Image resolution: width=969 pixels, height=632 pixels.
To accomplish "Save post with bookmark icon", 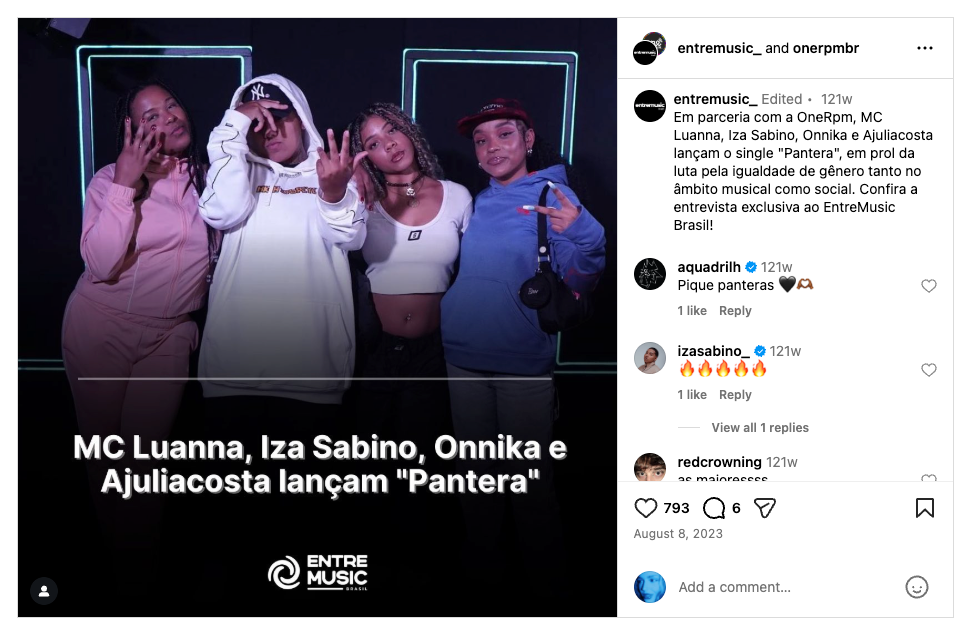I will 925,508.
